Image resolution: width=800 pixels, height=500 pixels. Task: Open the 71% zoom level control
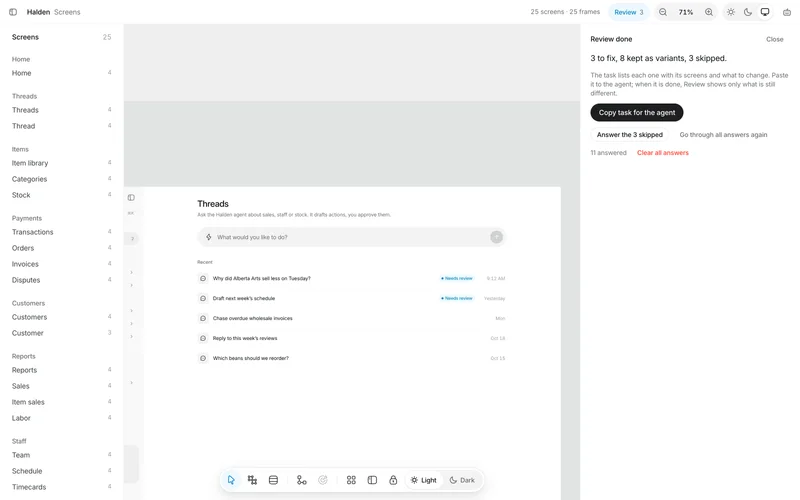click(x=686, y=12)
